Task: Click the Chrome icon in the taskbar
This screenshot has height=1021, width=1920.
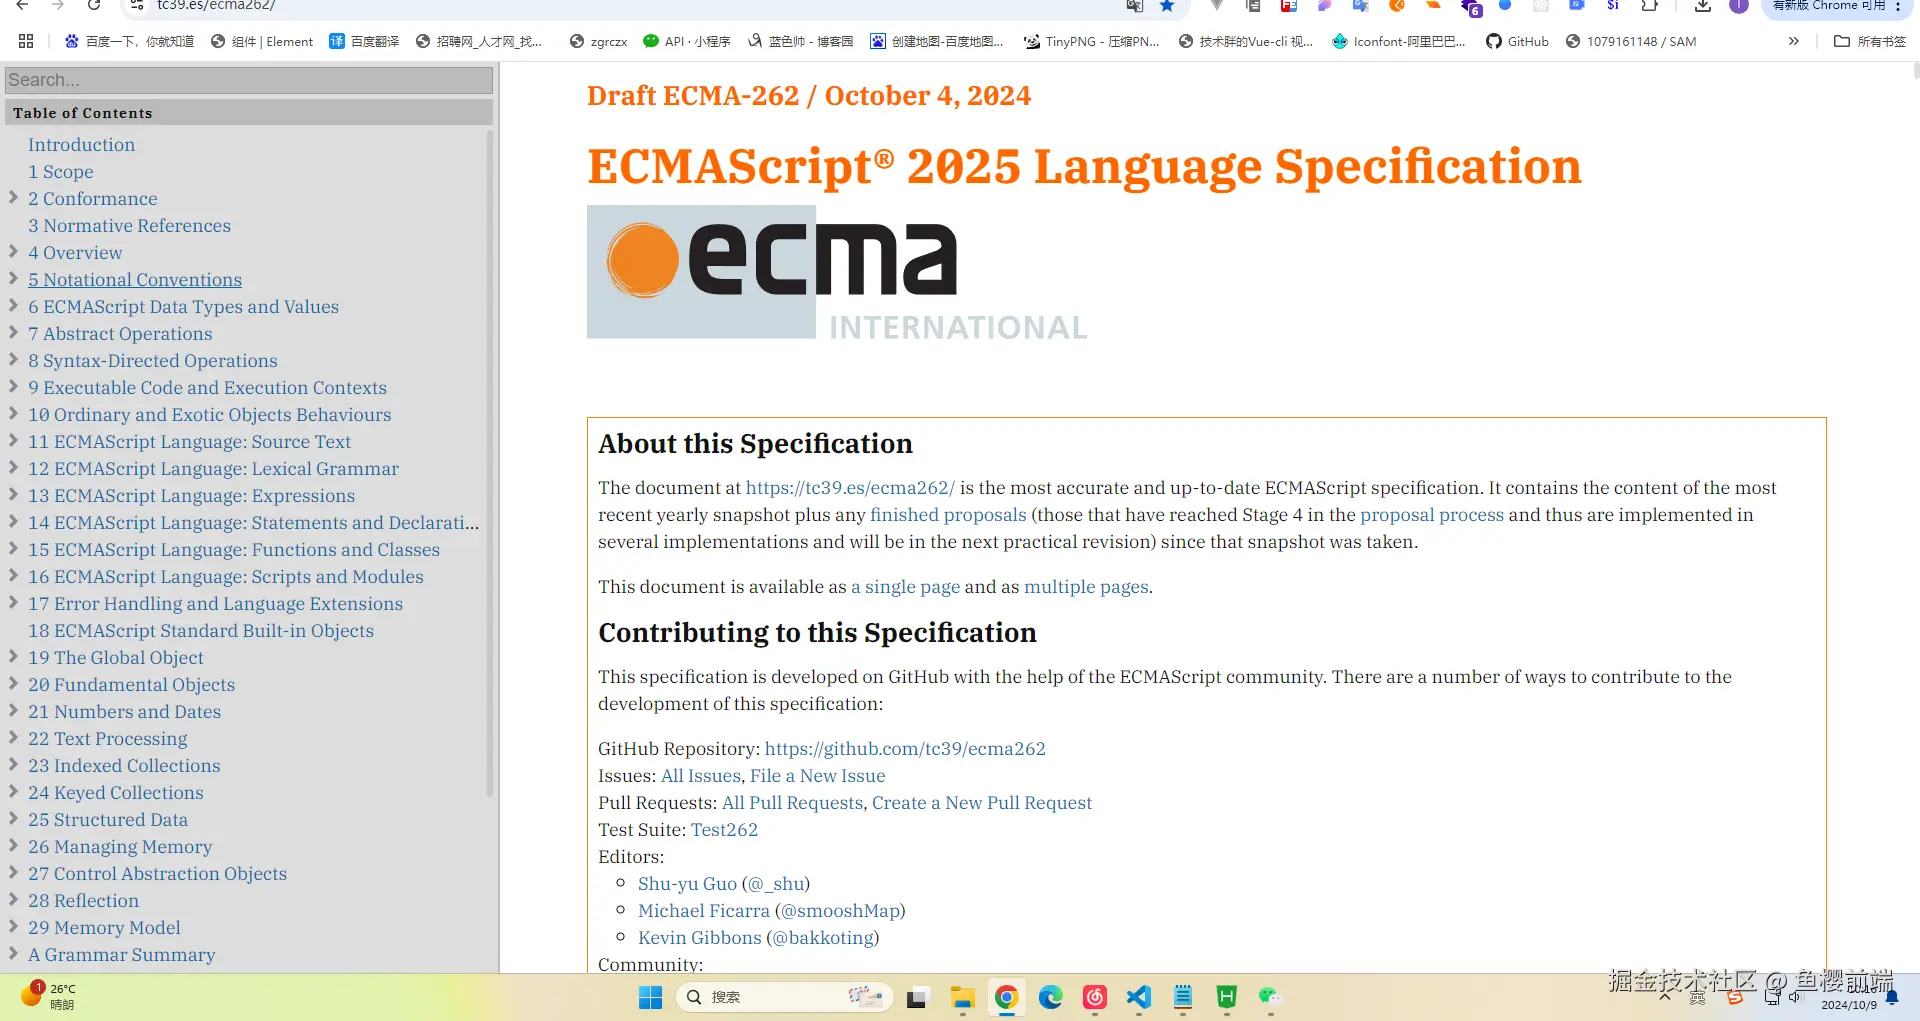Action: pos(1006,997)
